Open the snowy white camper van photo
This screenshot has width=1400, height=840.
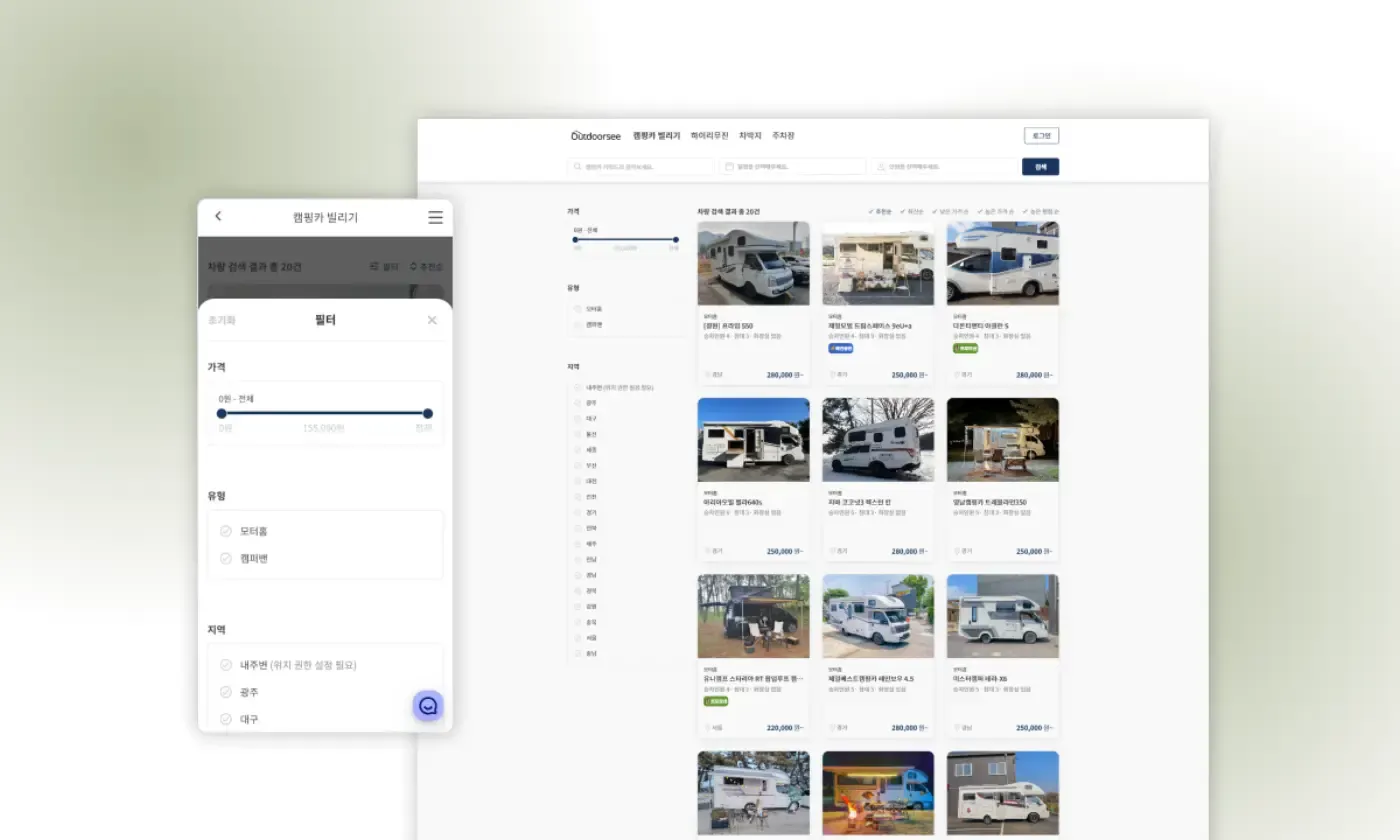[x=878, y=440]
